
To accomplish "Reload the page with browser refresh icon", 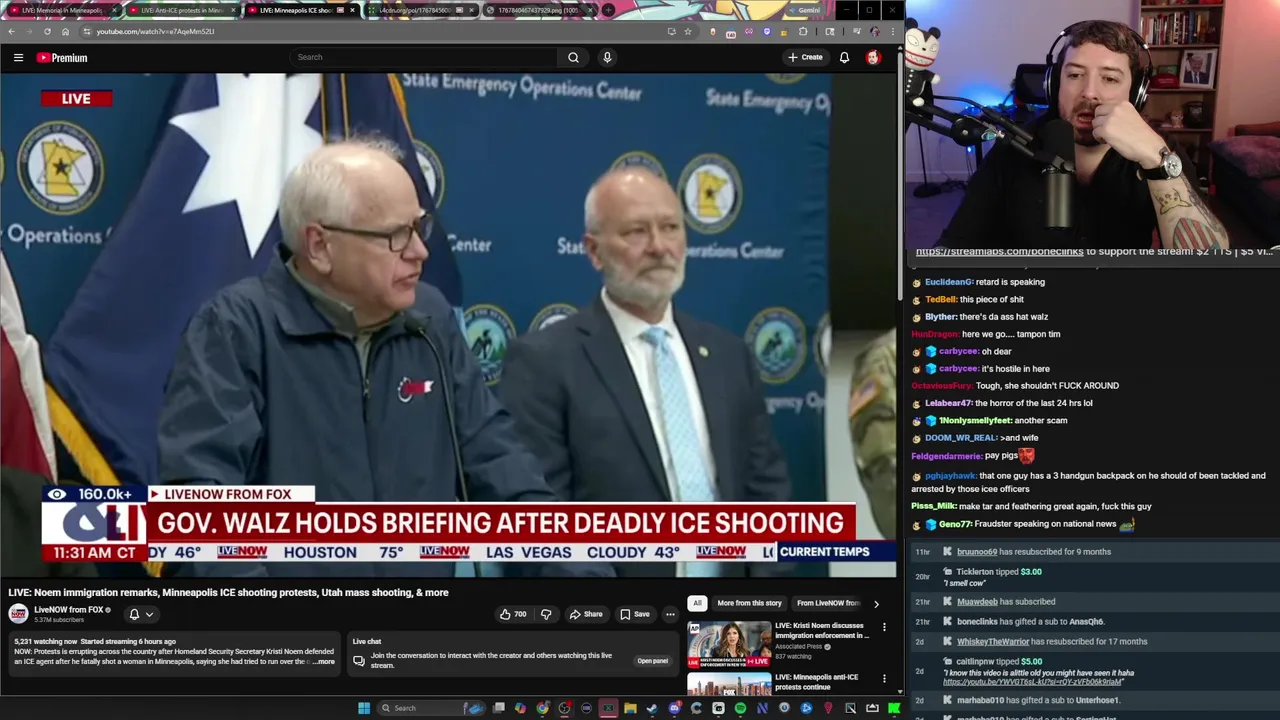I will tap(47, 31).
